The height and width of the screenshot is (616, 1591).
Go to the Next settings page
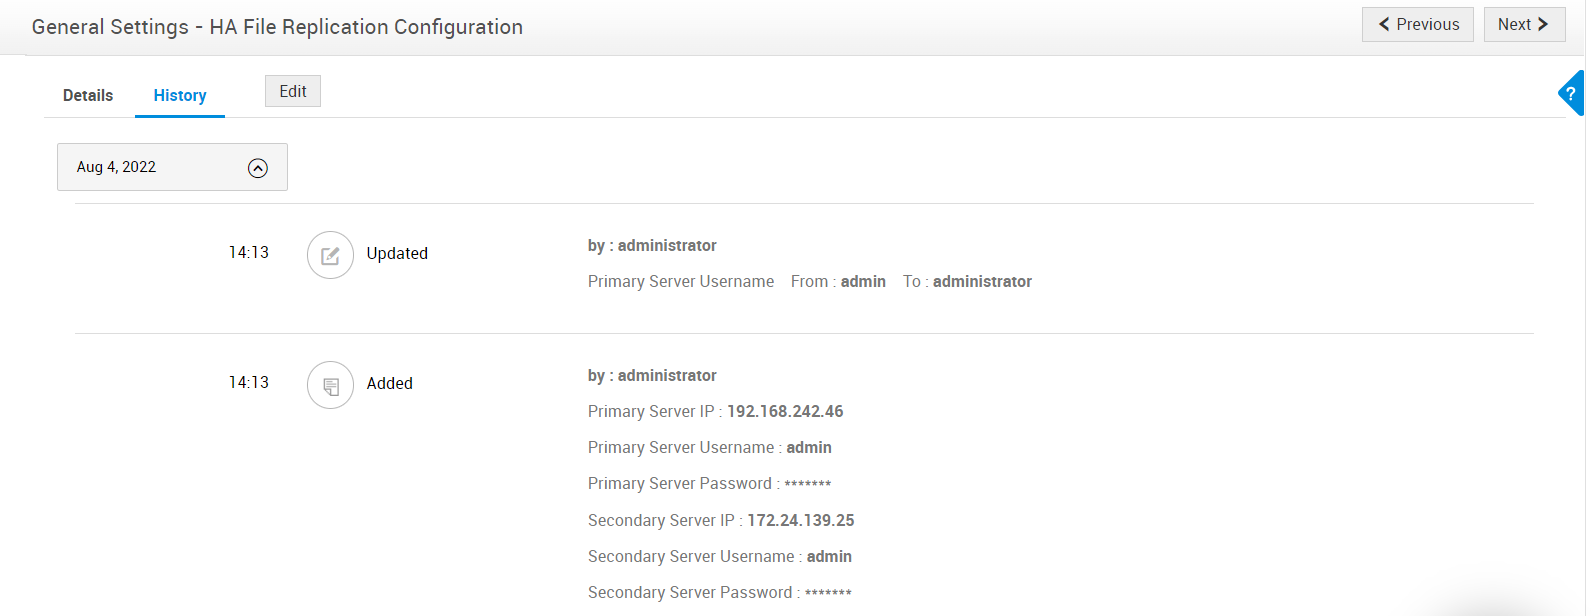tap(1524, 24)
